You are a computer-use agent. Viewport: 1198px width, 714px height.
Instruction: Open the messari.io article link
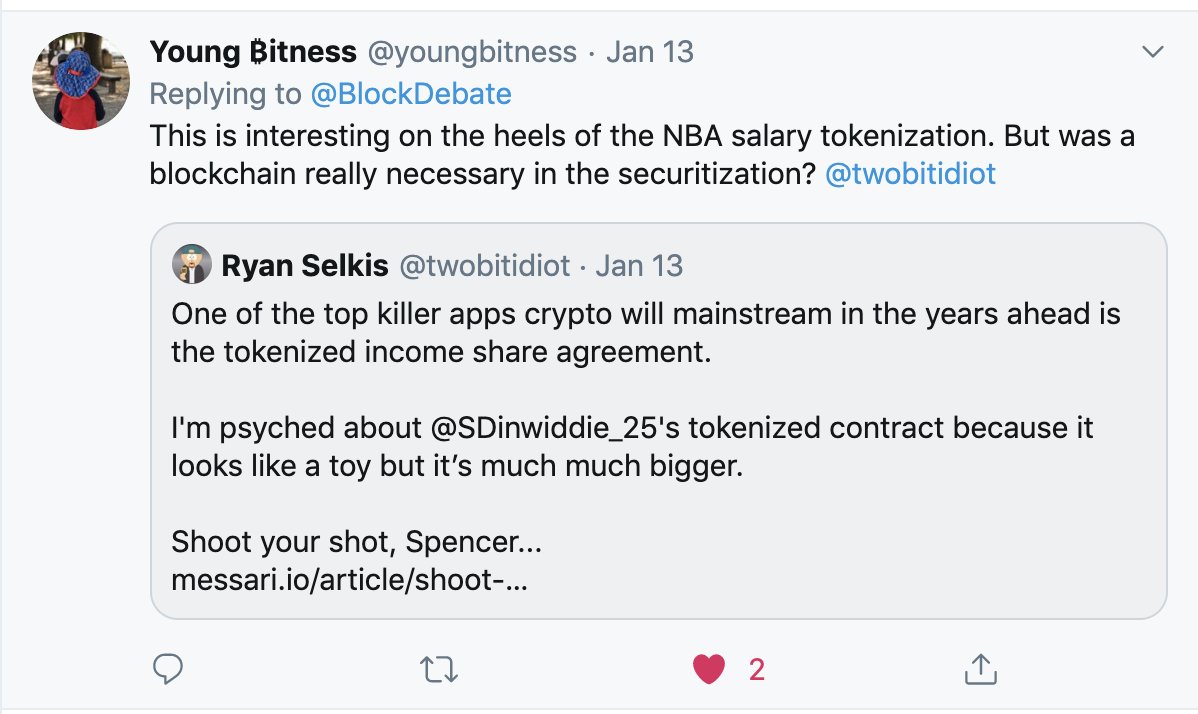pyautogui.click(x=349, y=580)
